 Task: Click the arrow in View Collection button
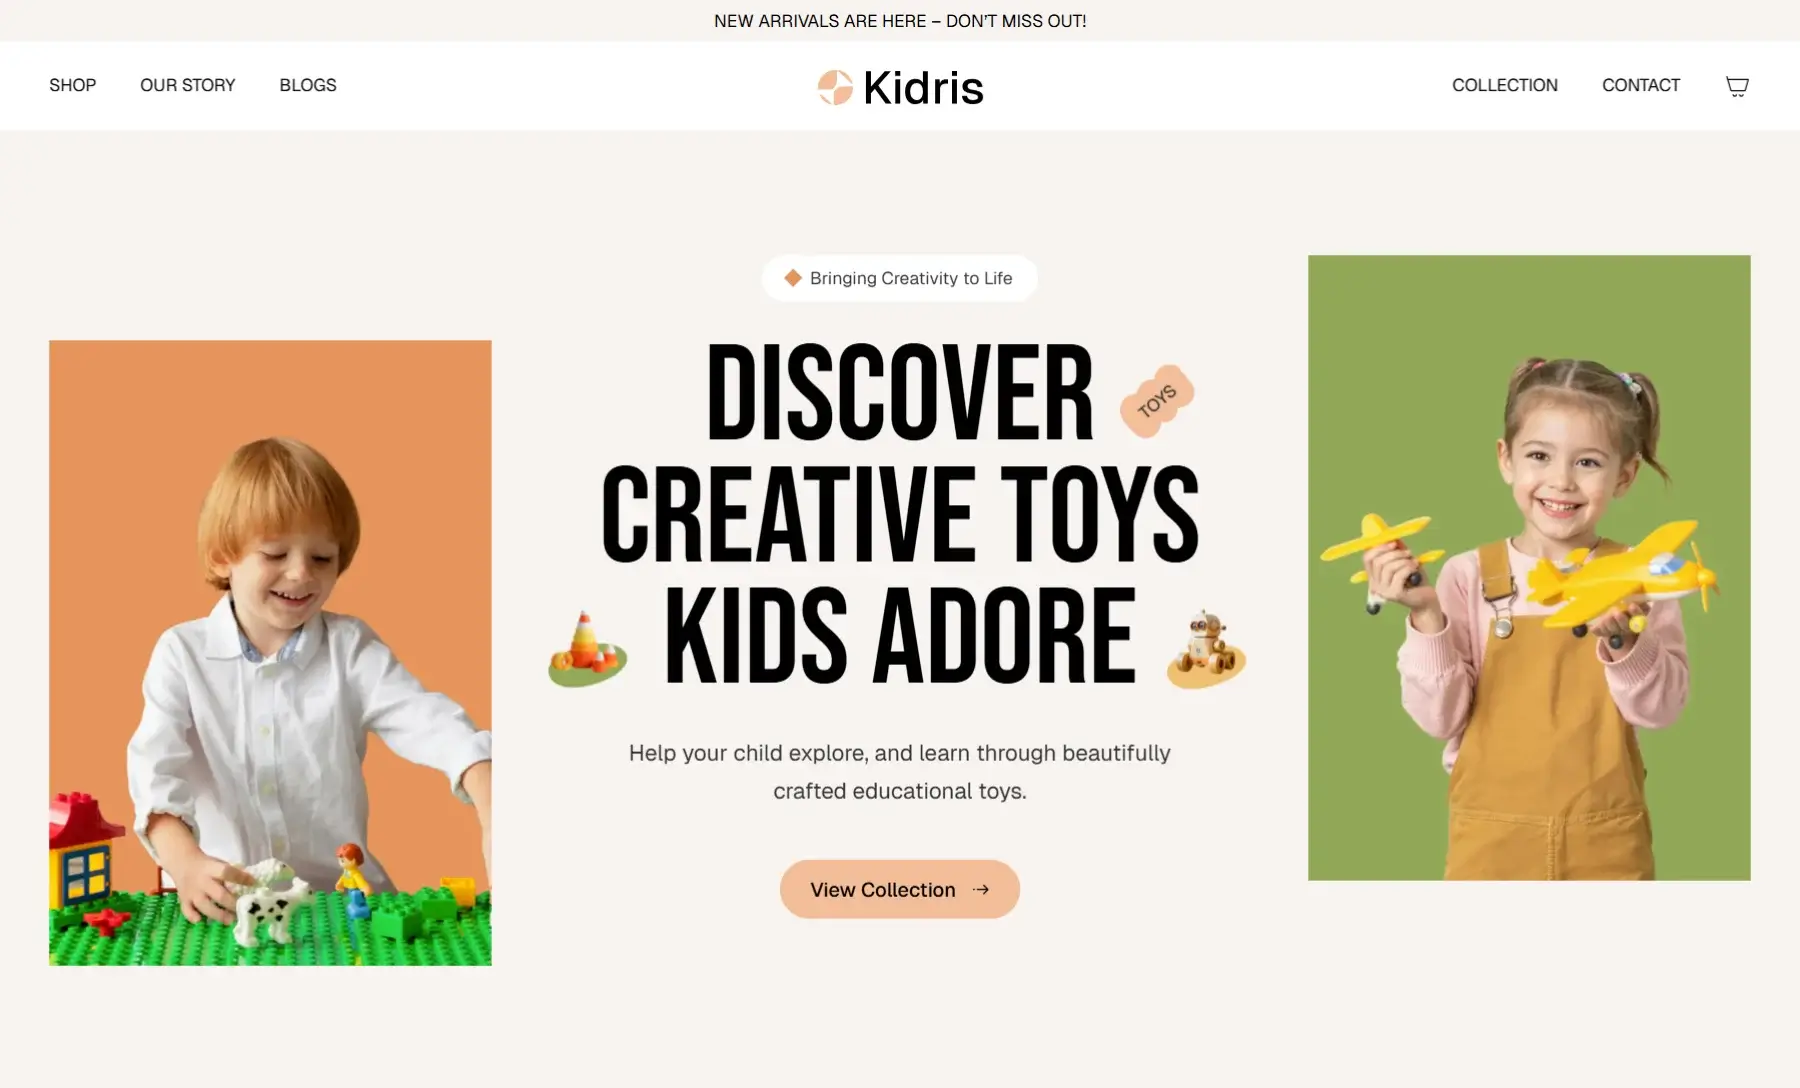point(981,889)
